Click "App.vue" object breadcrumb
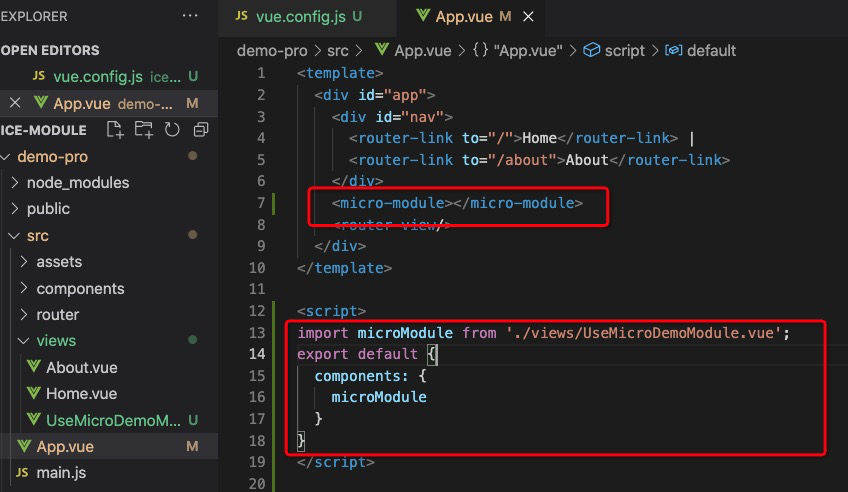This screenshot has width=848, height=492. click(x=518, y=50)
